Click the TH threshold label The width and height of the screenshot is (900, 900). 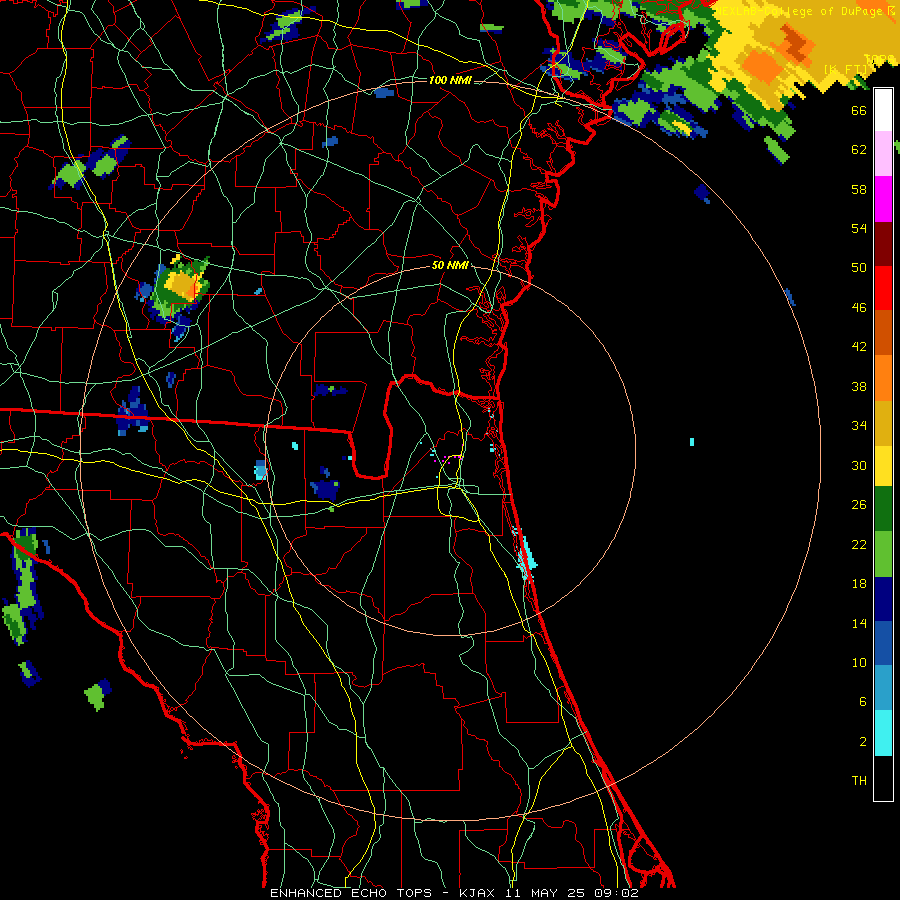coord(859,781)
